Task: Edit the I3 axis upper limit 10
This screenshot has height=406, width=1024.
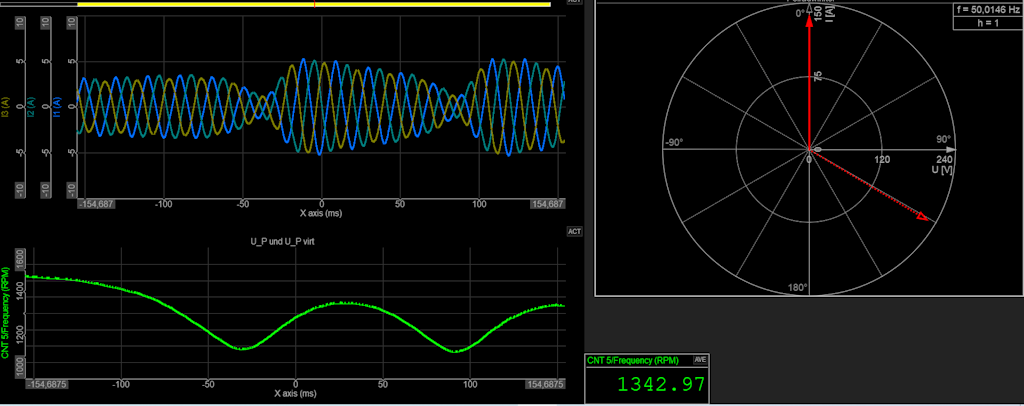Action: (x=19, y=23)
